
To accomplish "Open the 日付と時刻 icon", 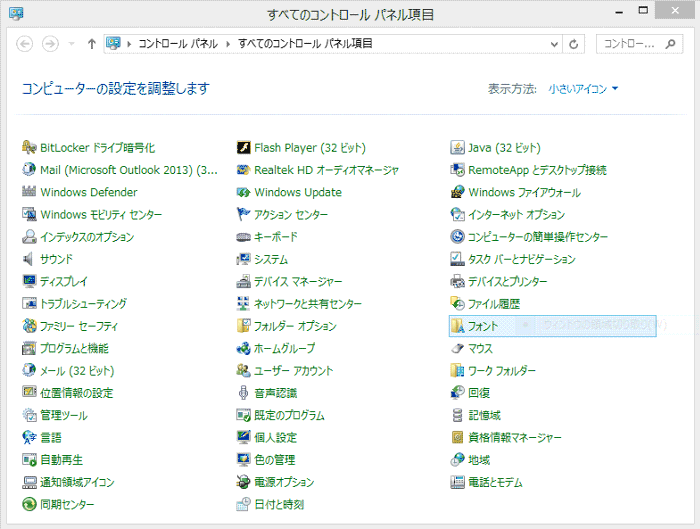I will (243, 504).
